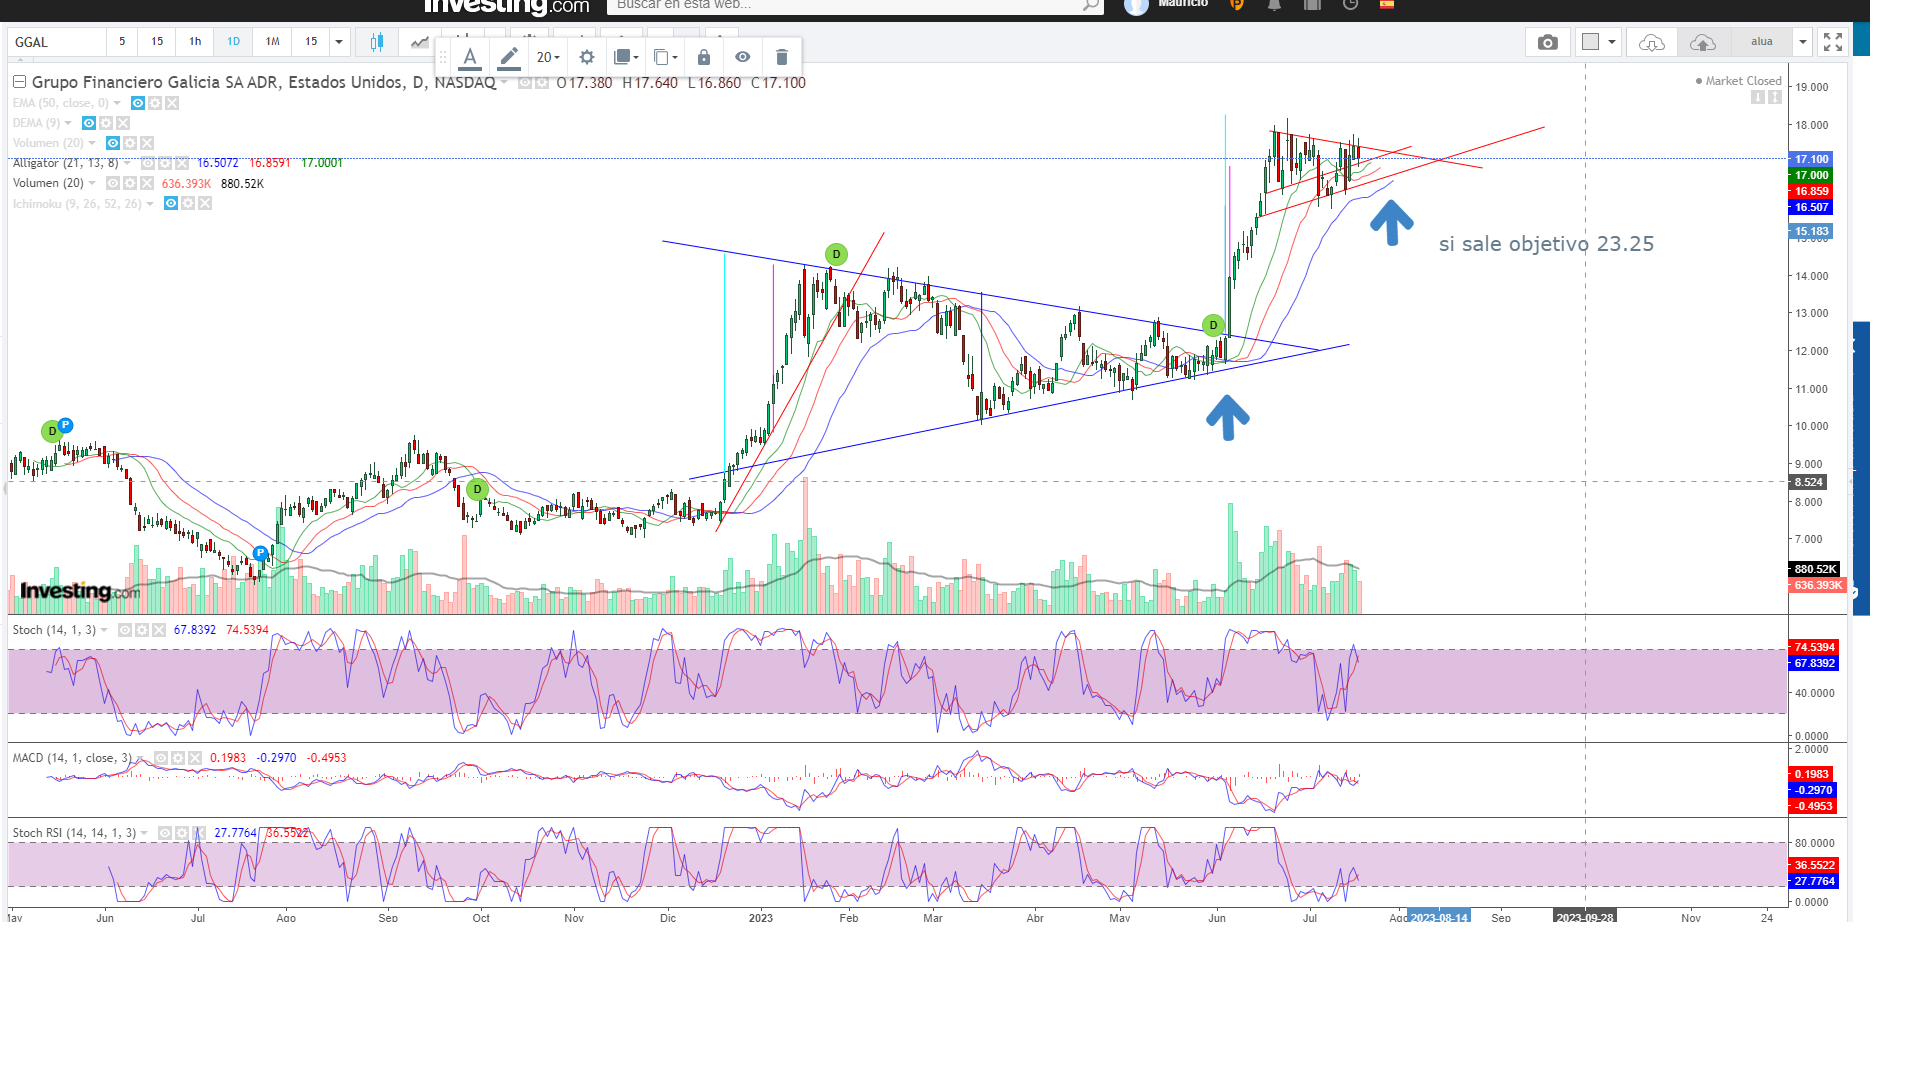Open the Mauricio user profile avatar
This screenshot has height=1080, width=1920.
(1136, 6)
